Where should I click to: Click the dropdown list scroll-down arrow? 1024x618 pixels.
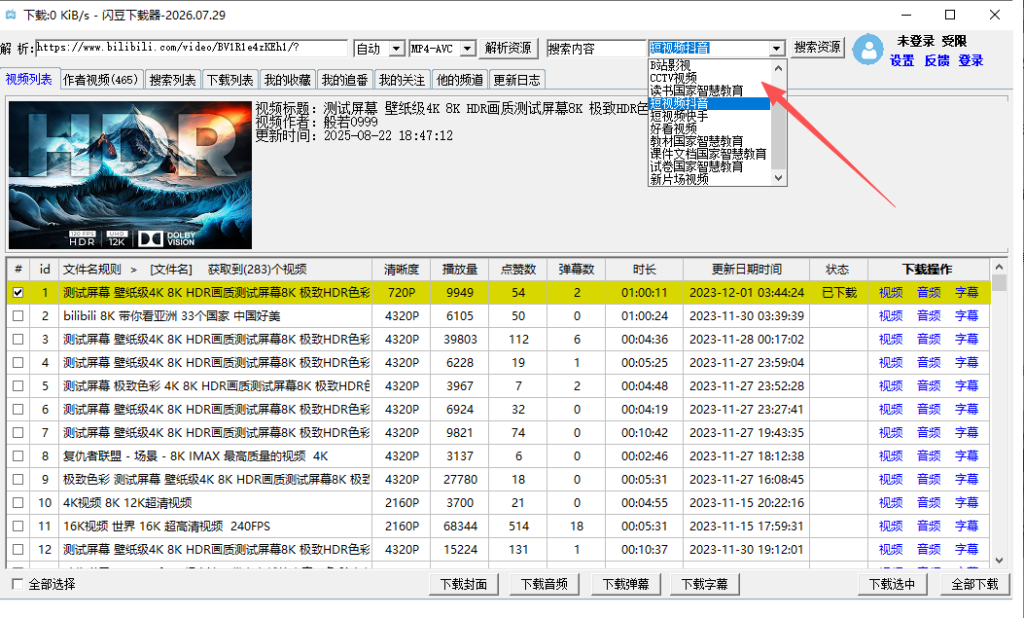[x=778, y=178]
